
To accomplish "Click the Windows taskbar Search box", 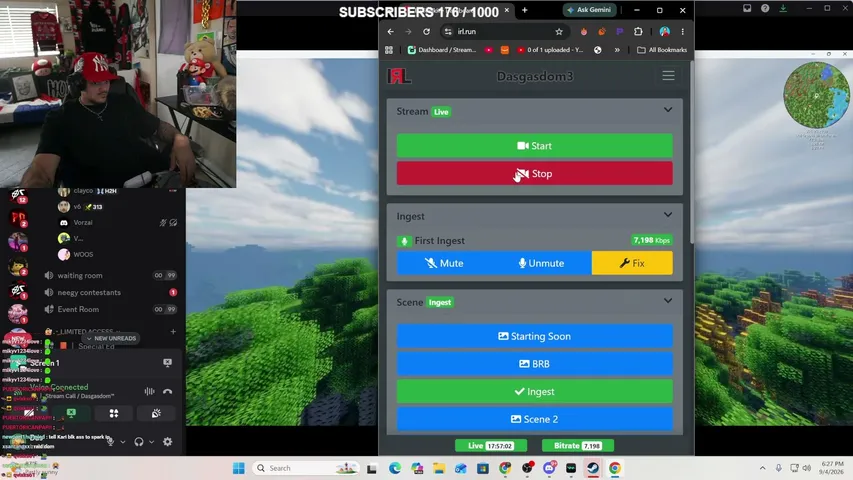I will (306, 468).
